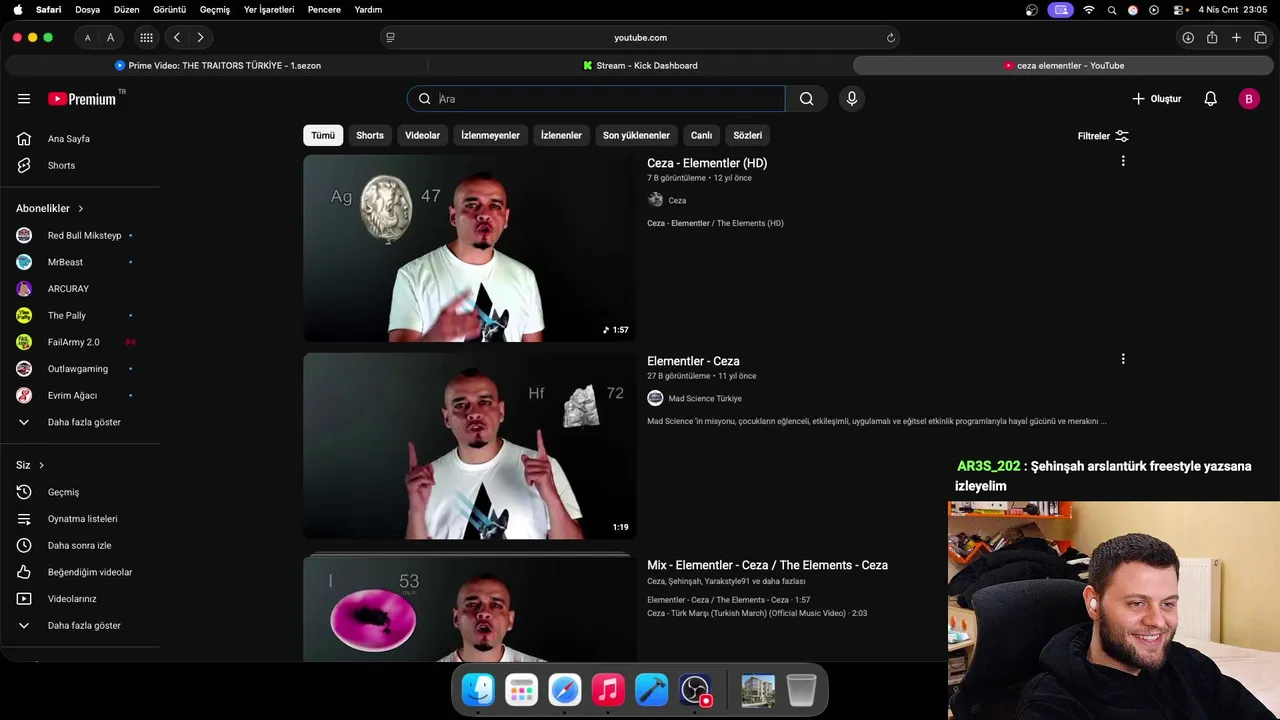Open Oynatma listeleri playlists
1280x720 pixels.
coord(80,519)
